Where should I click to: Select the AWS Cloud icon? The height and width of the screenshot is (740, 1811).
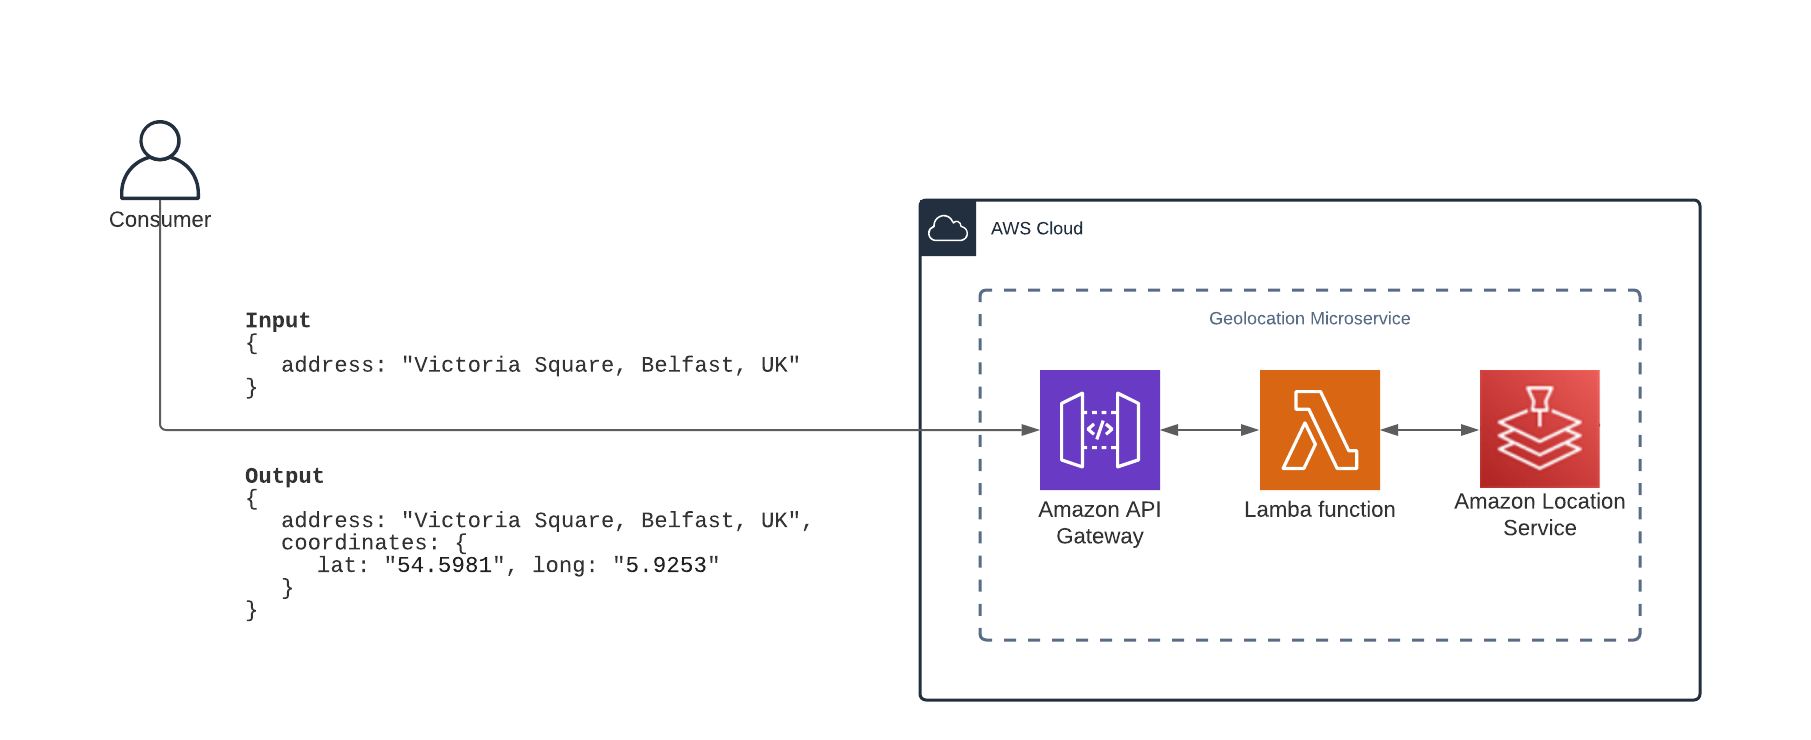(948, 229)
